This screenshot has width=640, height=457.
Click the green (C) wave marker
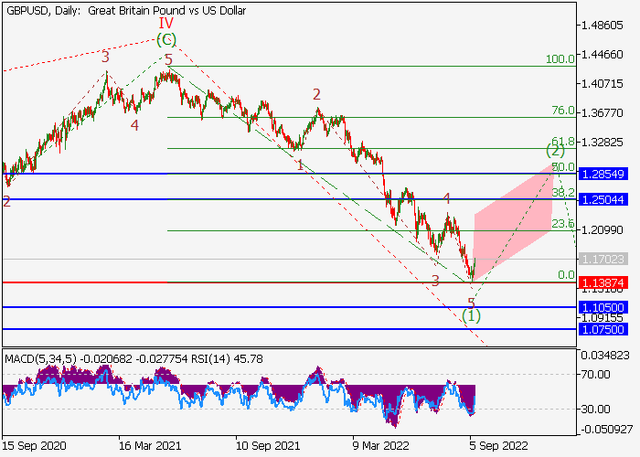click(x=167, y=40)
